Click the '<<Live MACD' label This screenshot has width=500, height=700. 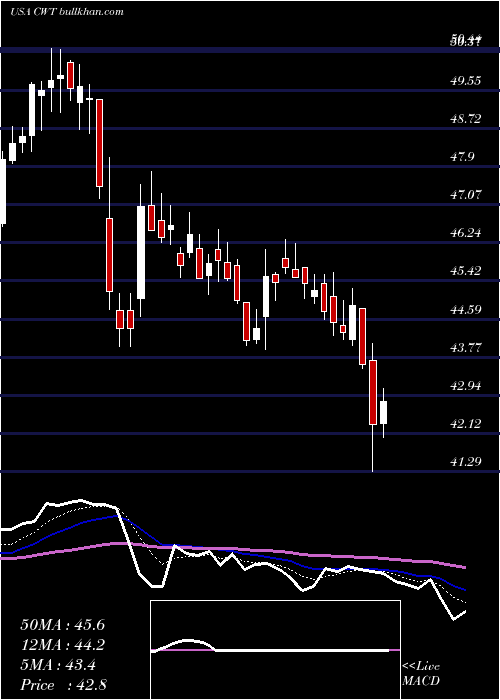(x=421, y=674)
